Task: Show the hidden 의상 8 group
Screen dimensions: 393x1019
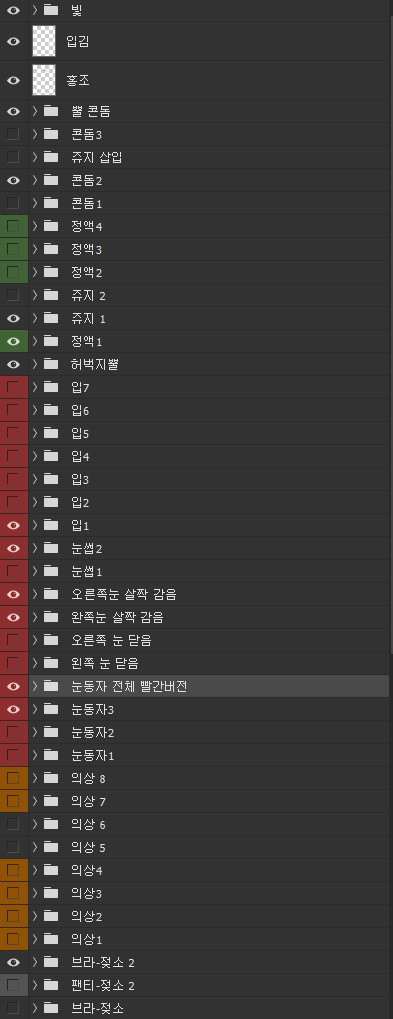Action: pyautogui.click(x=13, y=779)
